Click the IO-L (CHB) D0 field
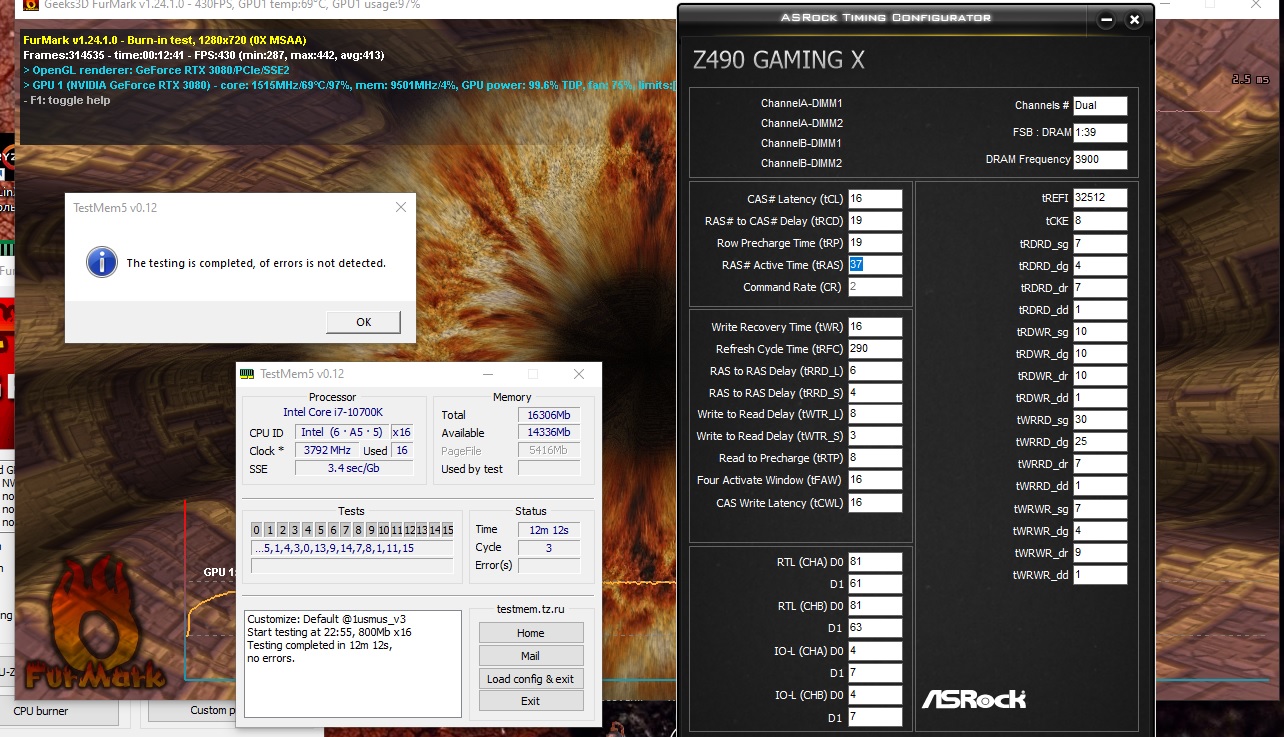Screen dimensions: 1284x737 coord(875,695)
